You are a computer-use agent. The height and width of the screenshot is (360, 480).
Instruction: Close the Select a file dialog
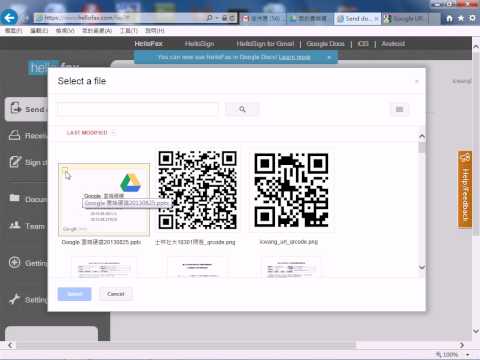pos(417,81)
